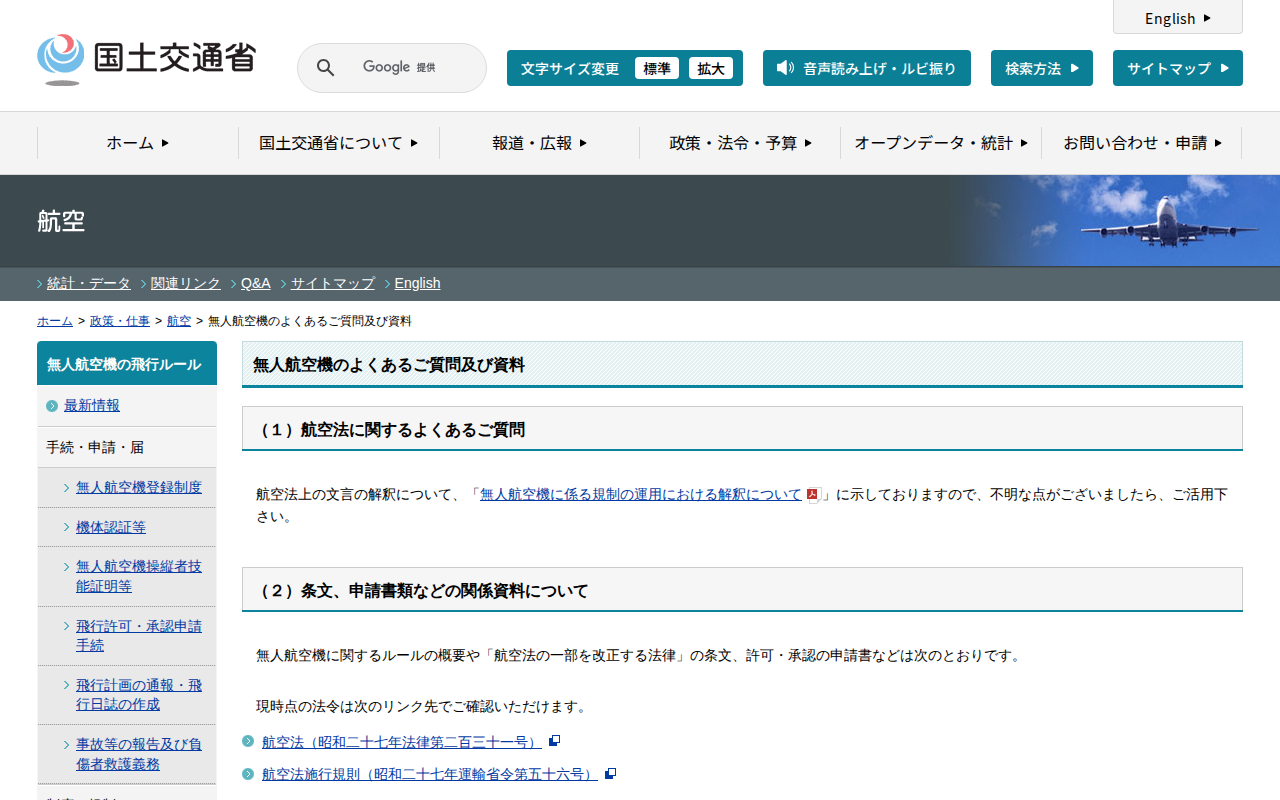Expand the 国土交通省について menu

point(338,143)
